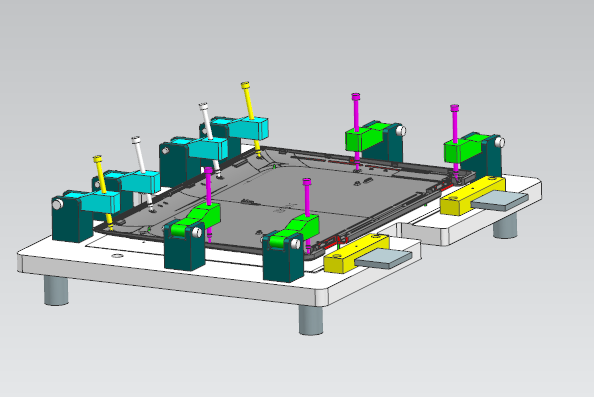The height and width of the screenshot is (397, 594).
Task: Click the small circular hole in the base plate front-left
Action: (117, 256)
